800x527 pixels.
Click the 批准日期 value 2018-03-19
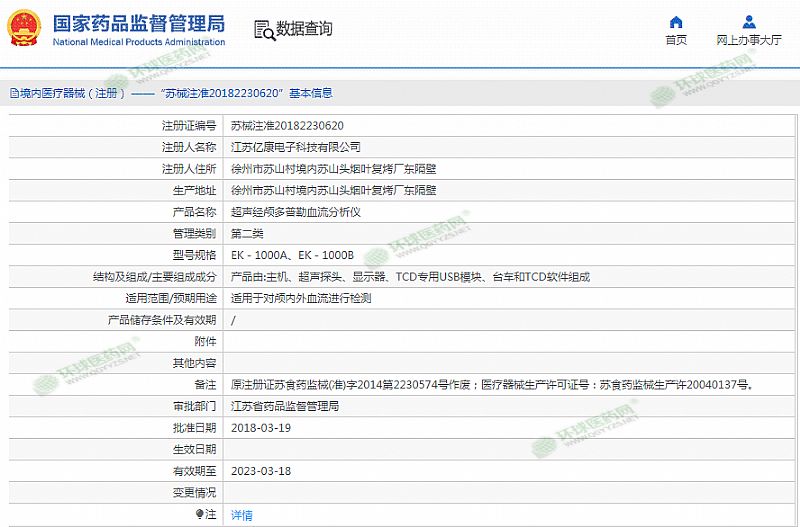[x=260, y=428]
